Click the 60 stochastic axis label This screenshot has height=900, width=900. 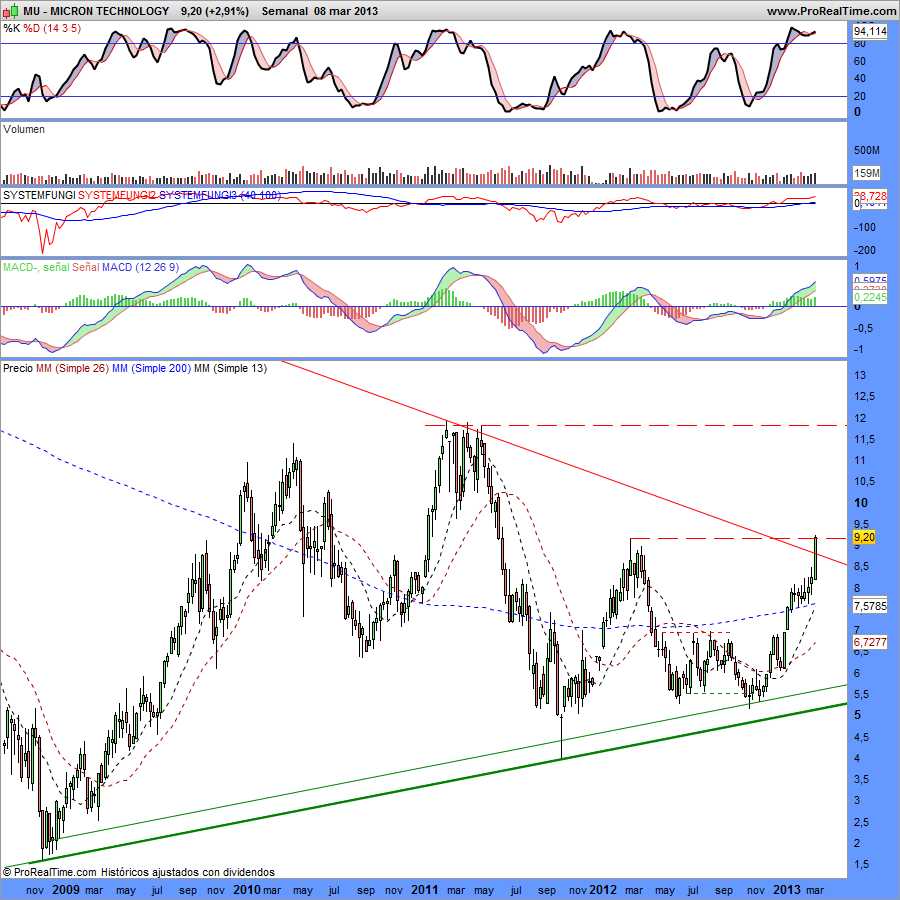[860, 61]
